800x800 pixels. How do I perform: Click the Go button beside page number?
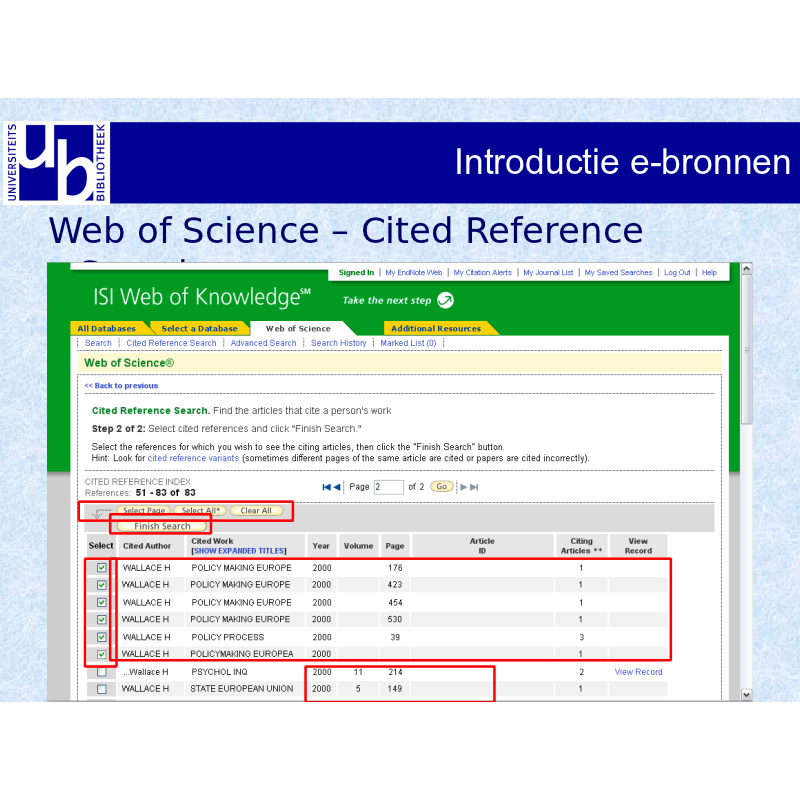[x=442, y=487]
